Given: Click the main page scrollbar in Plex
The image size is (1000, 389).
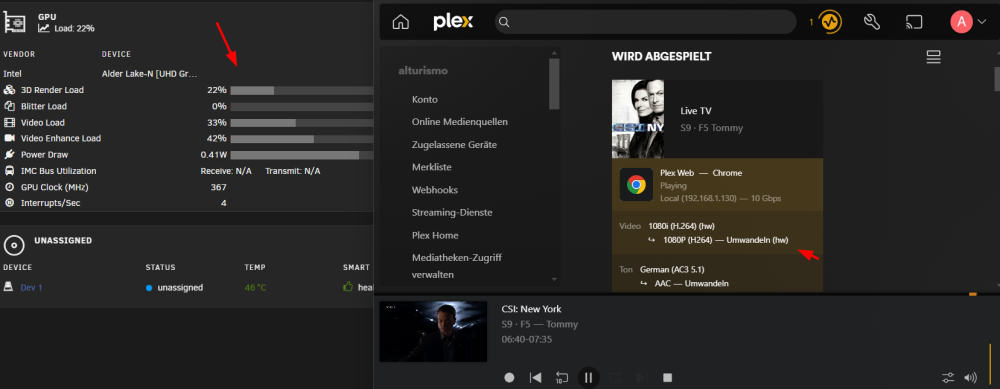Looking at the screenshot, I should 996,80.
